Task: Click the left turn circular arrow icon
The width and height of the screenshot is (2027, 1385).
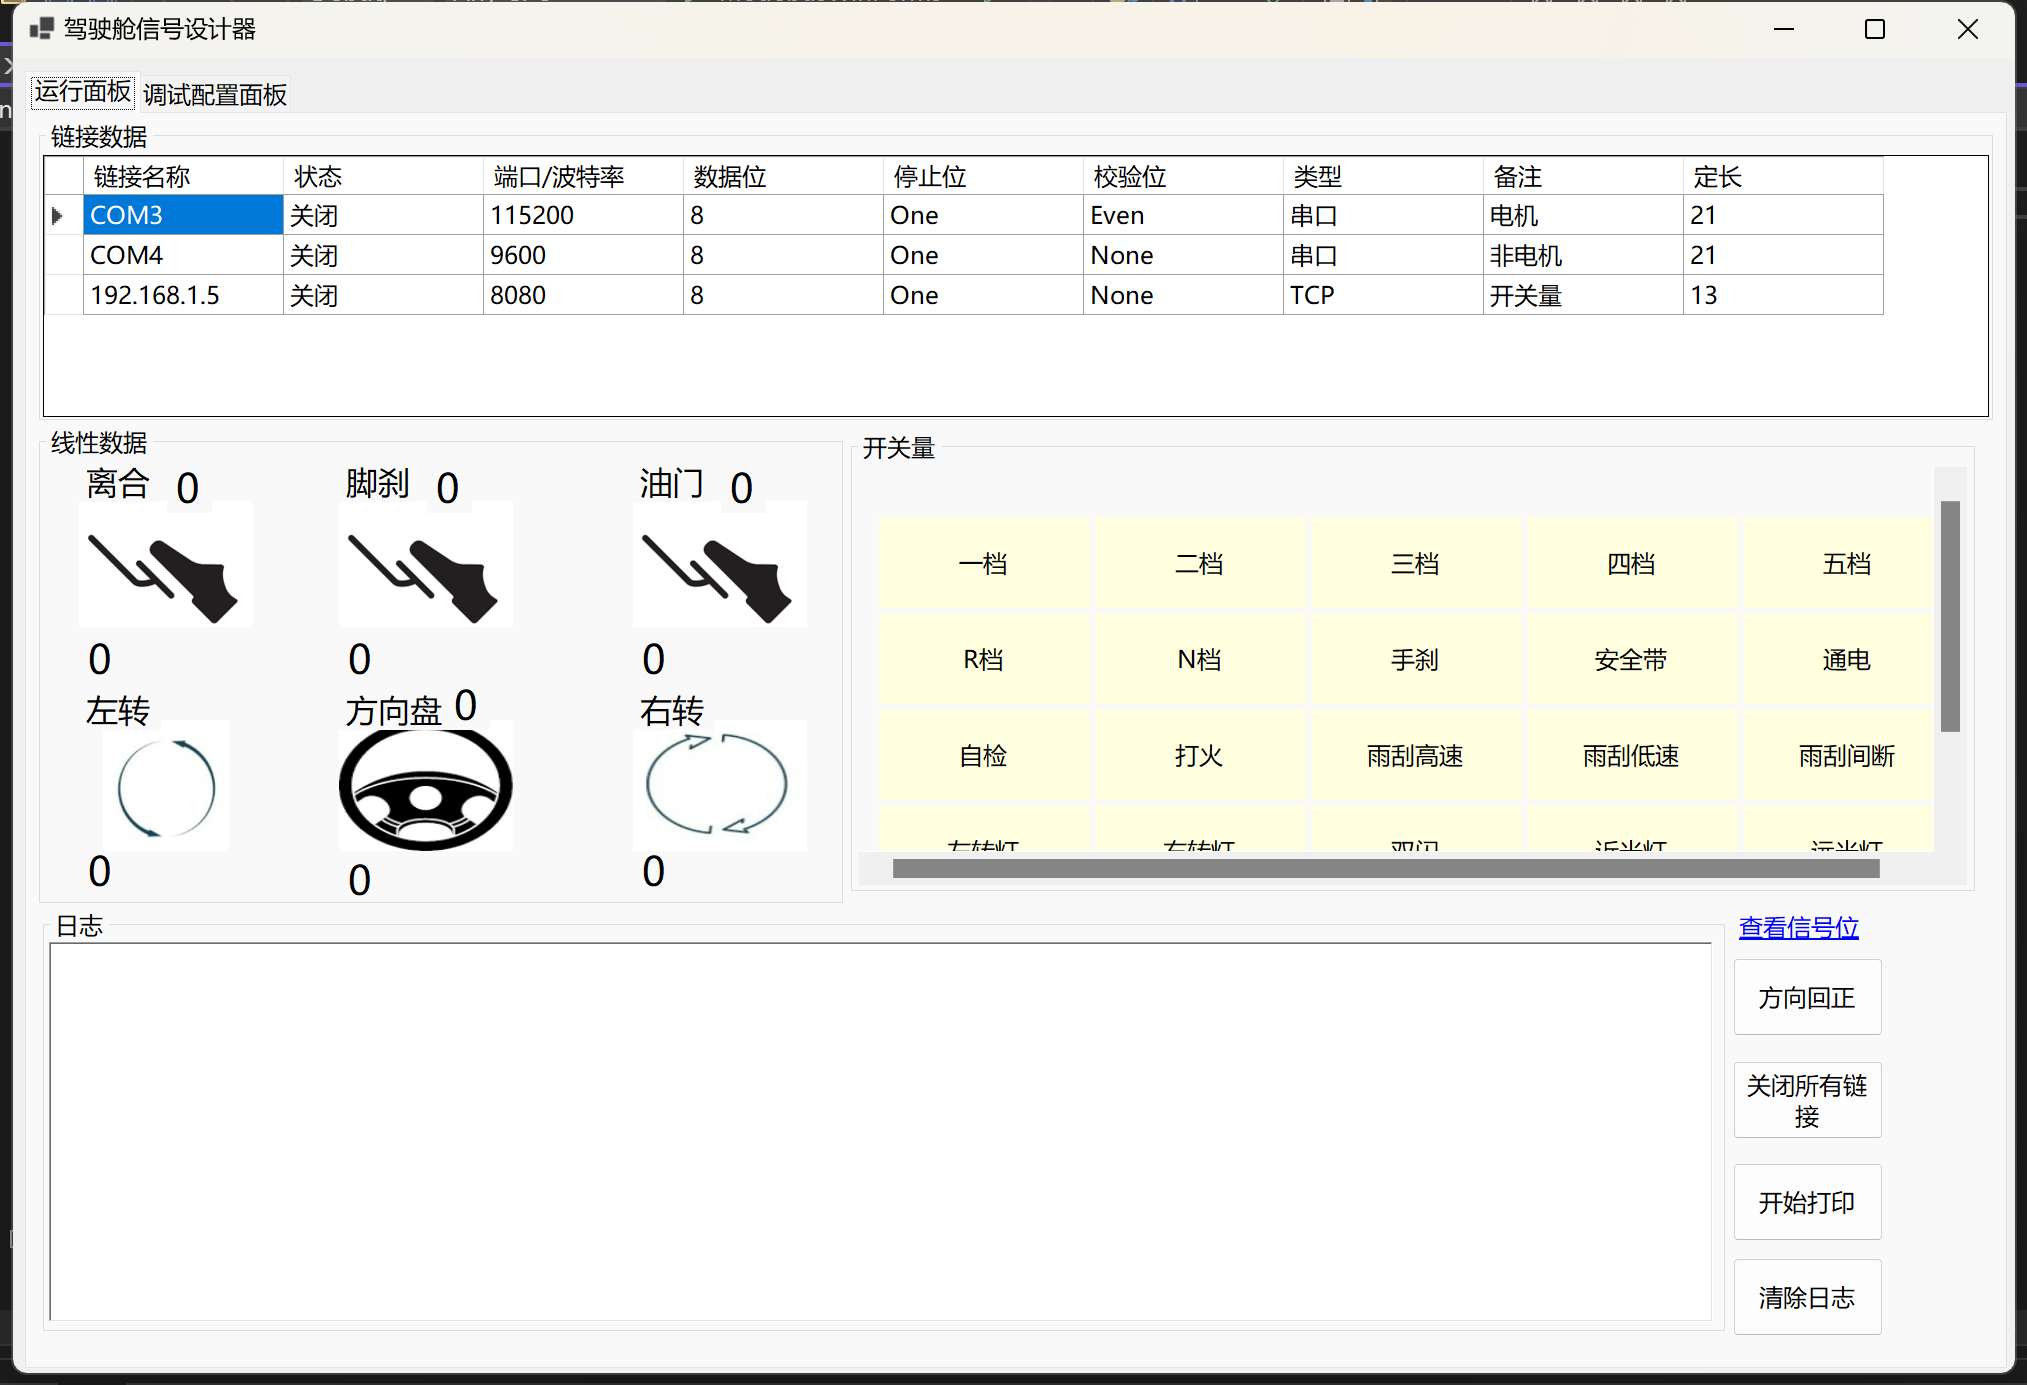Action: point(166,787)
